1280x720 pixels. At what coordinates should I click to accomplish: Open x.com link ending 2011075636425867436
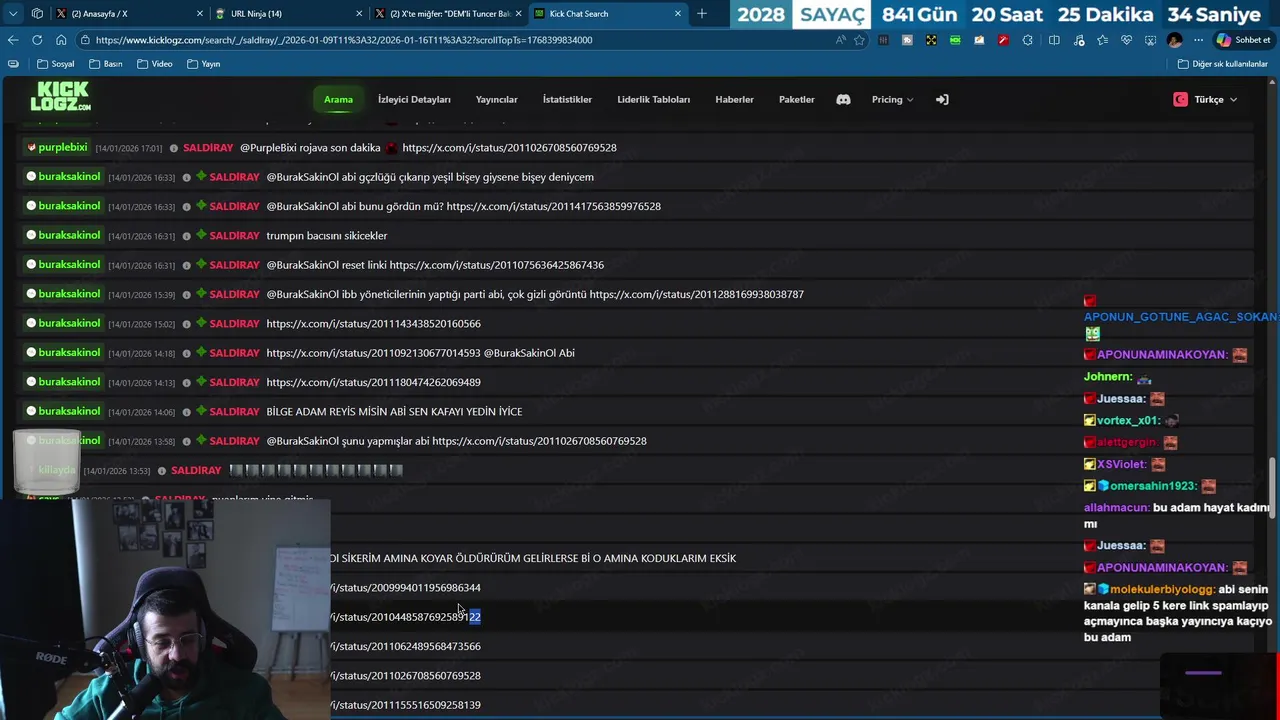(x=496, y=265)
